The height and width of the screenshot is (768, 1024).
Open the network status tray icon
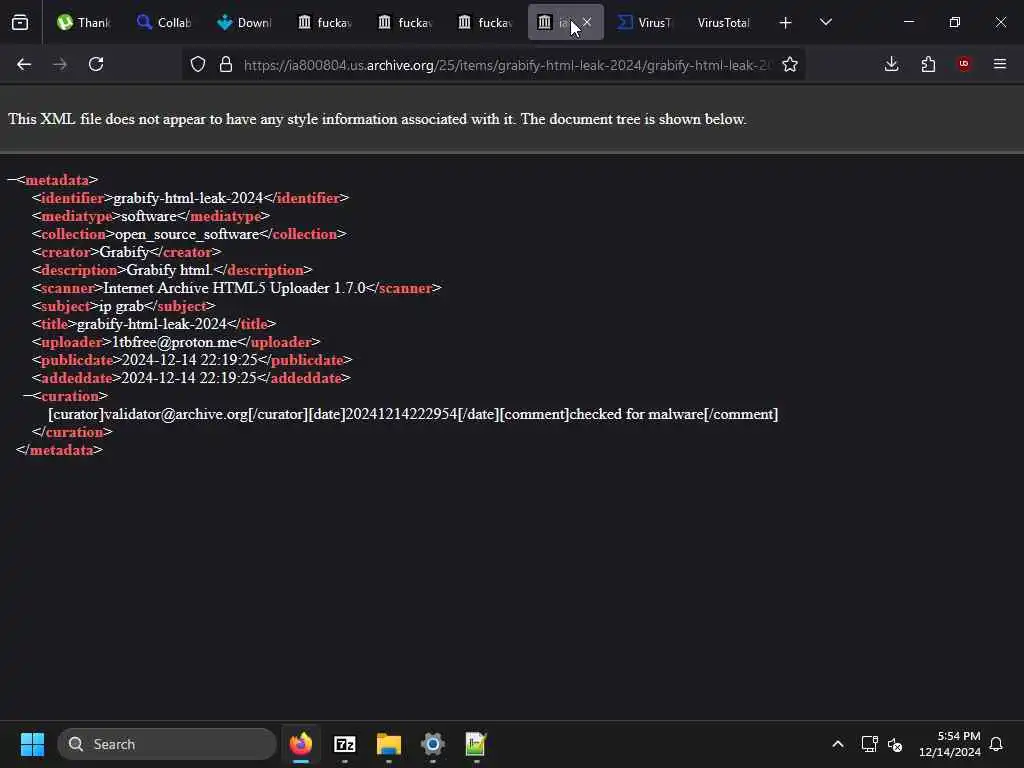(869, 744)
